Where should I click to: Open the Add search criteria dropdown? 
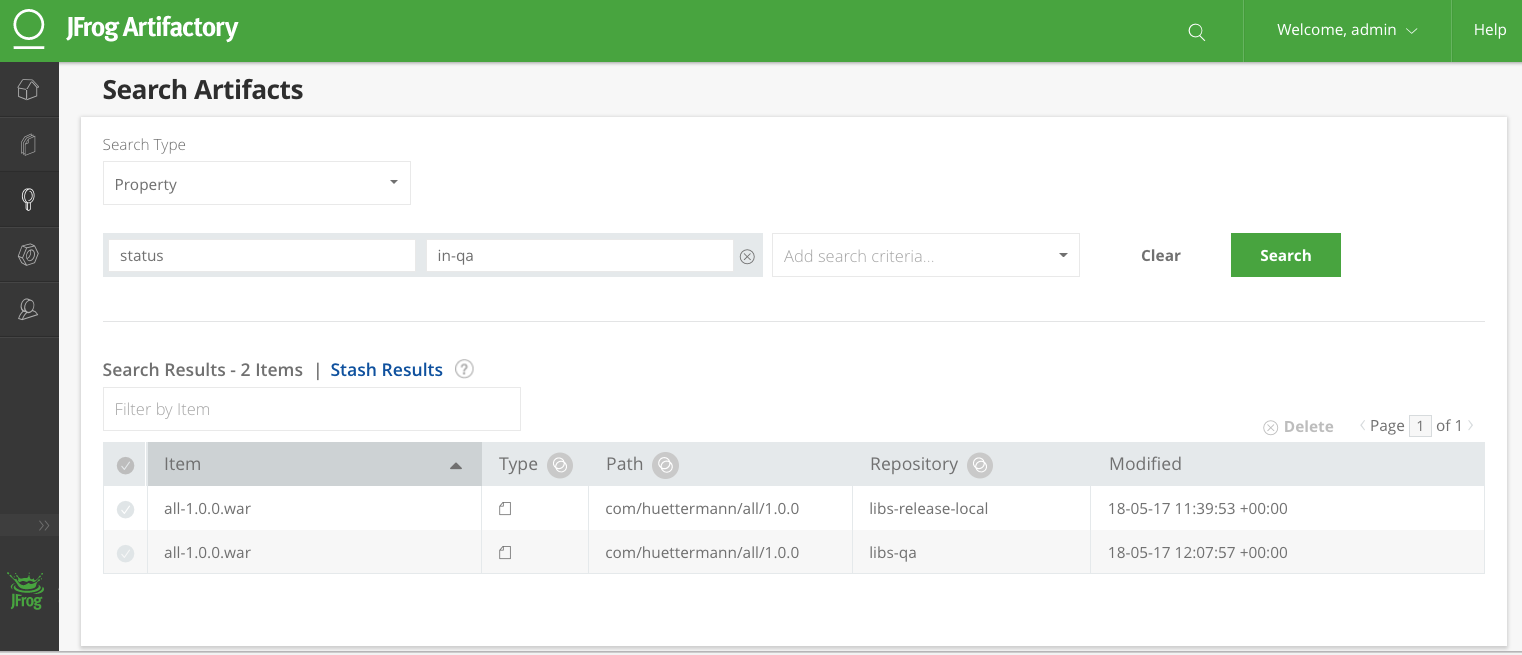coord(925,256)
